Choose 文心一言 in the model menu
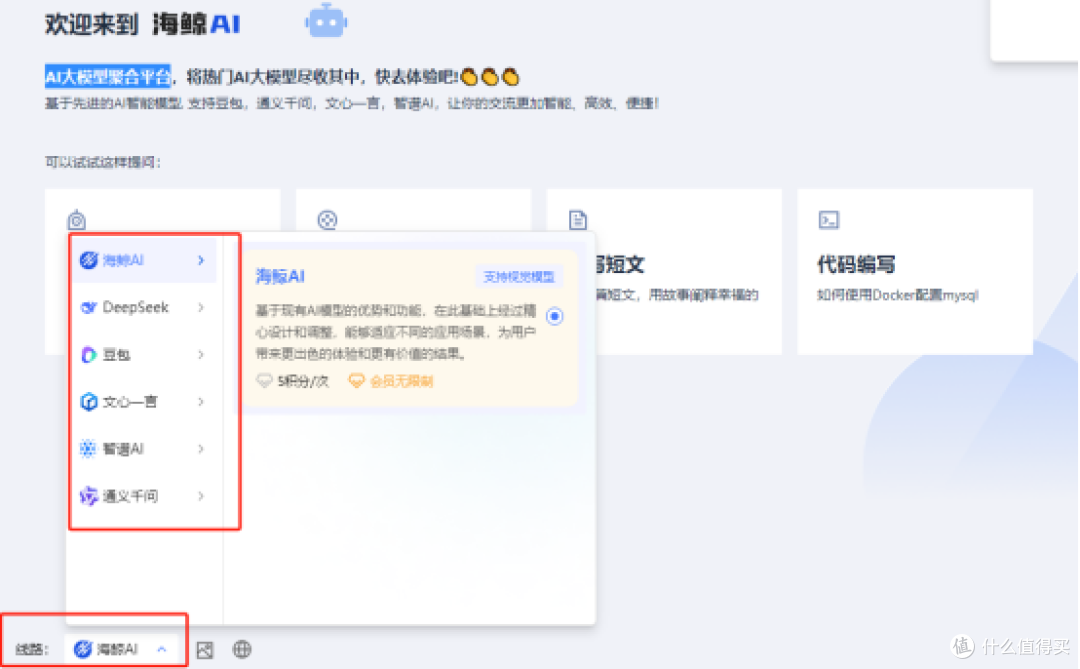Screen dimensions: 1080x669 click(x=144, y=402)
